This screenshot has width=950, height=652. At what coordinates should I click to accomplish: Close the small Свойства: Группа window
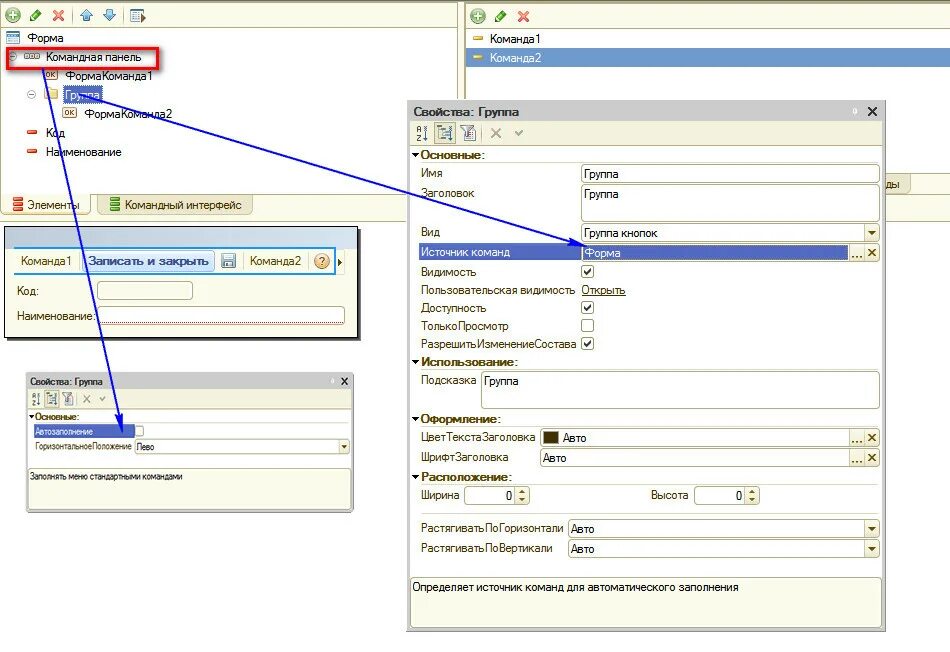(x=344, y=381)
